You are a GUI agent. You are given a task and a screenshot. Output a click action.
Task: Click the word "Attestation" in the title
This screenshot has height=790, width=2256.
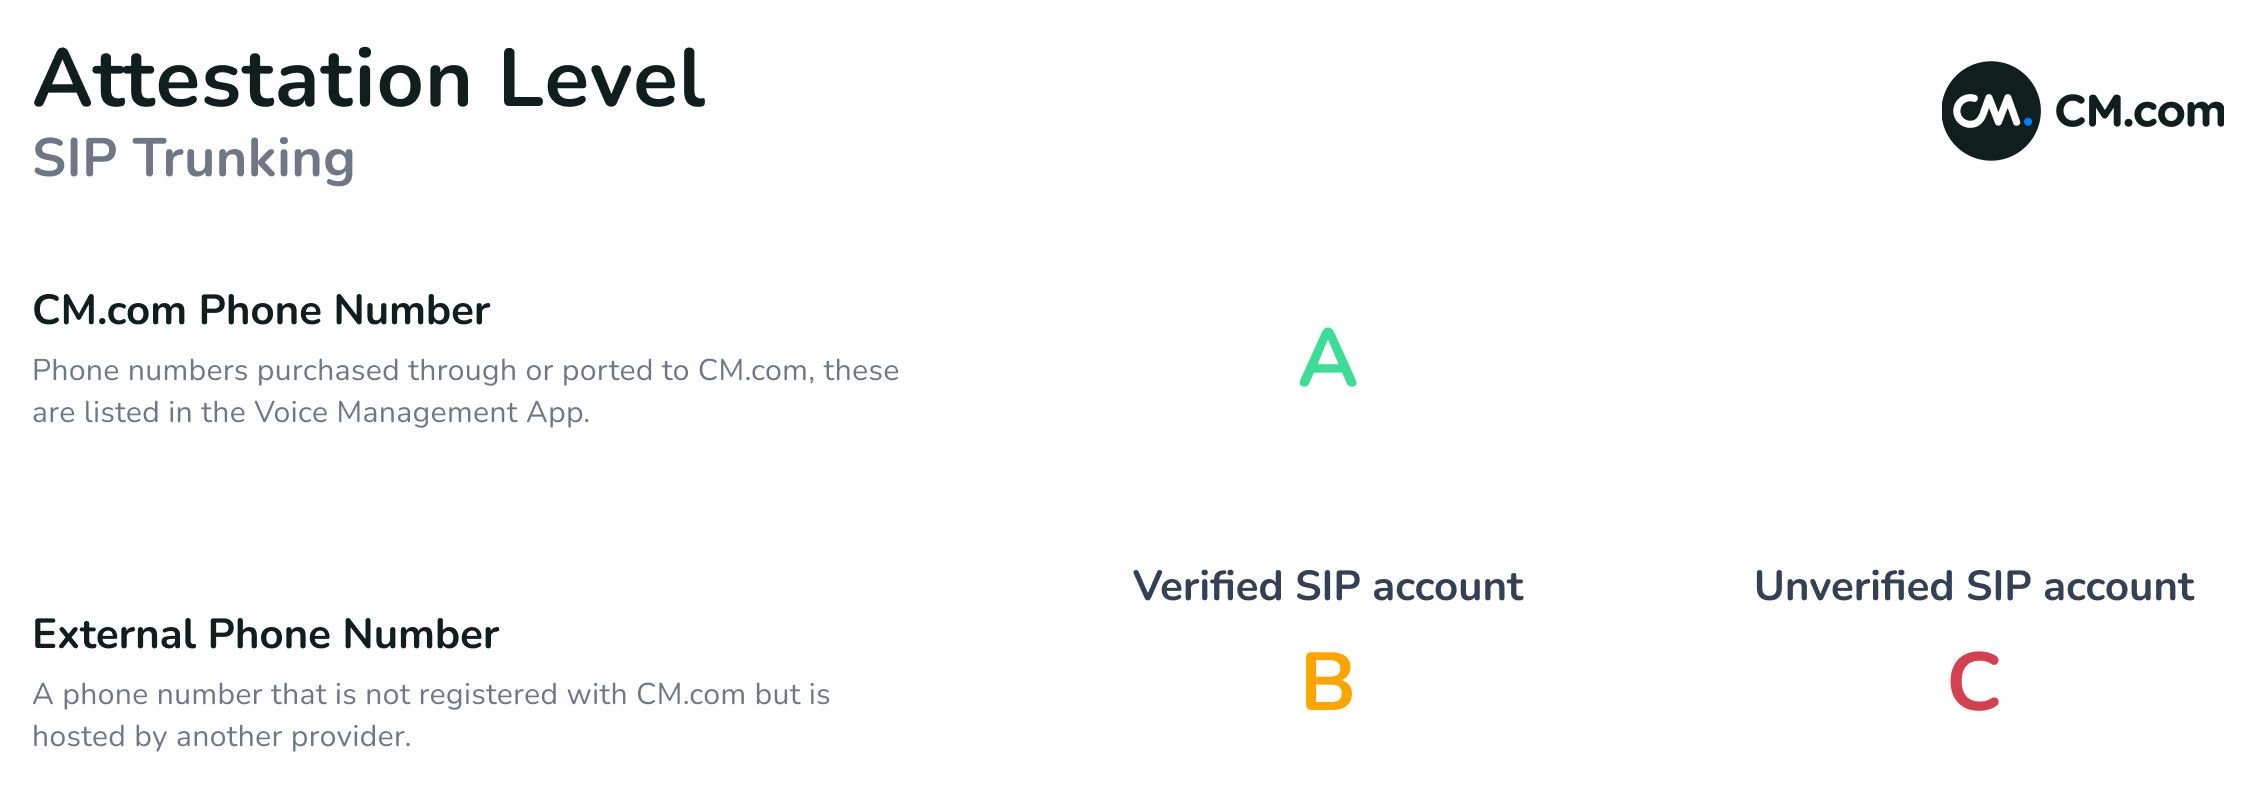252,80
